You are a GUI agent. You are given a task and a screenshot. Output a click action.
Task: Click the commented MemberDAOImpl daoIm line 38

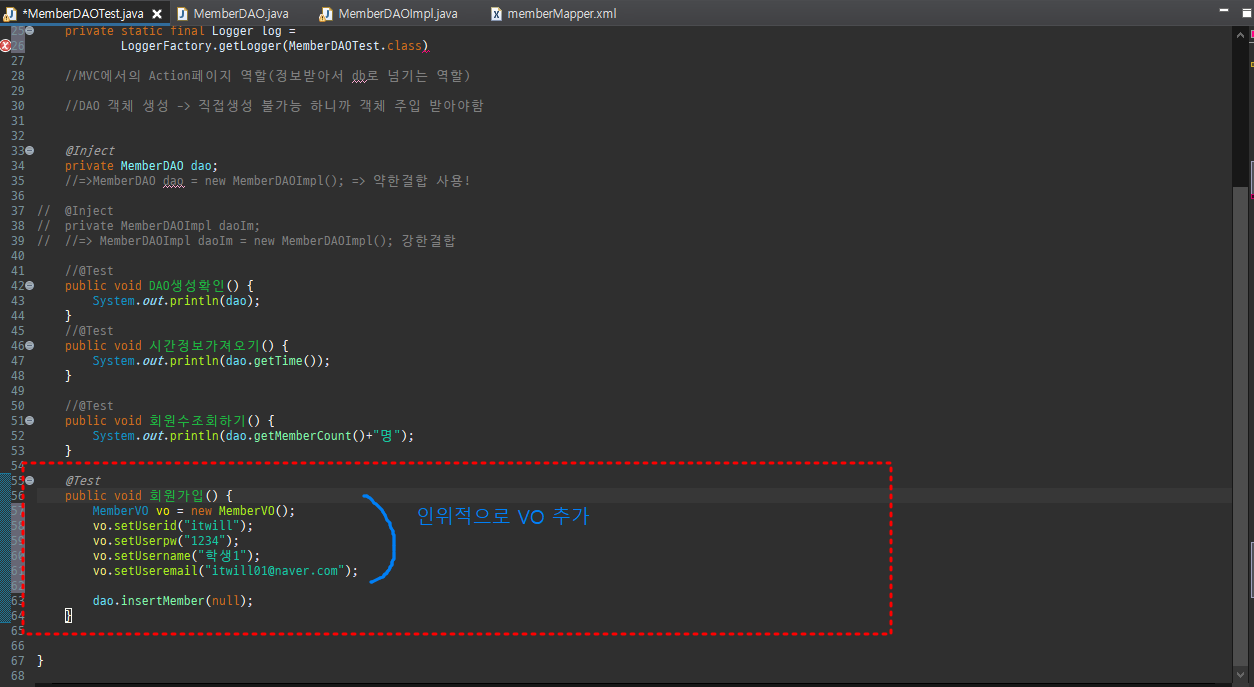point(162,226)
